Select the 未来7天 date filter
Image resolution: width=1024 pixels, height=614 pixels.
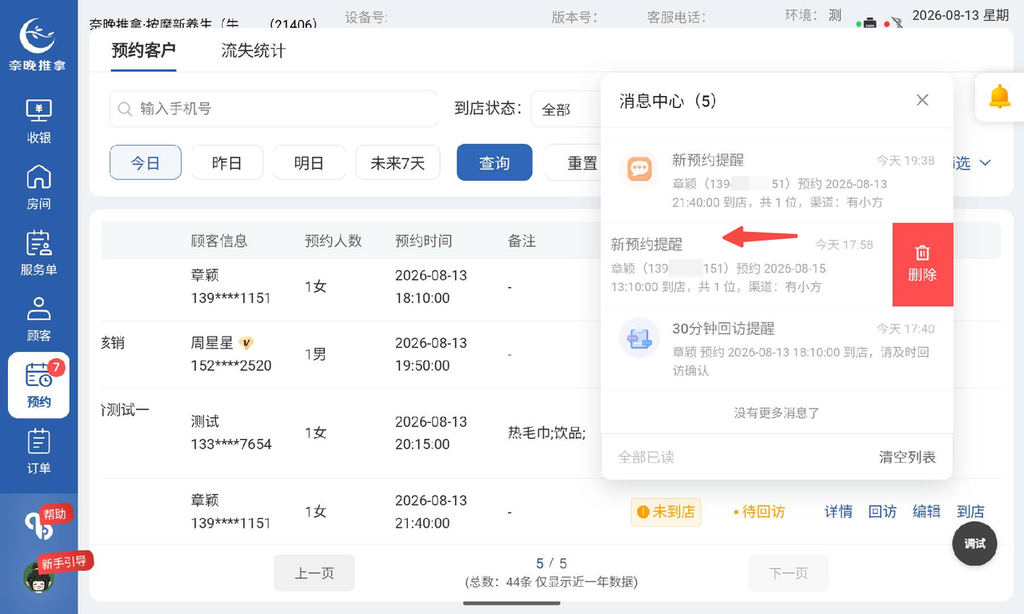click(398, 163)
